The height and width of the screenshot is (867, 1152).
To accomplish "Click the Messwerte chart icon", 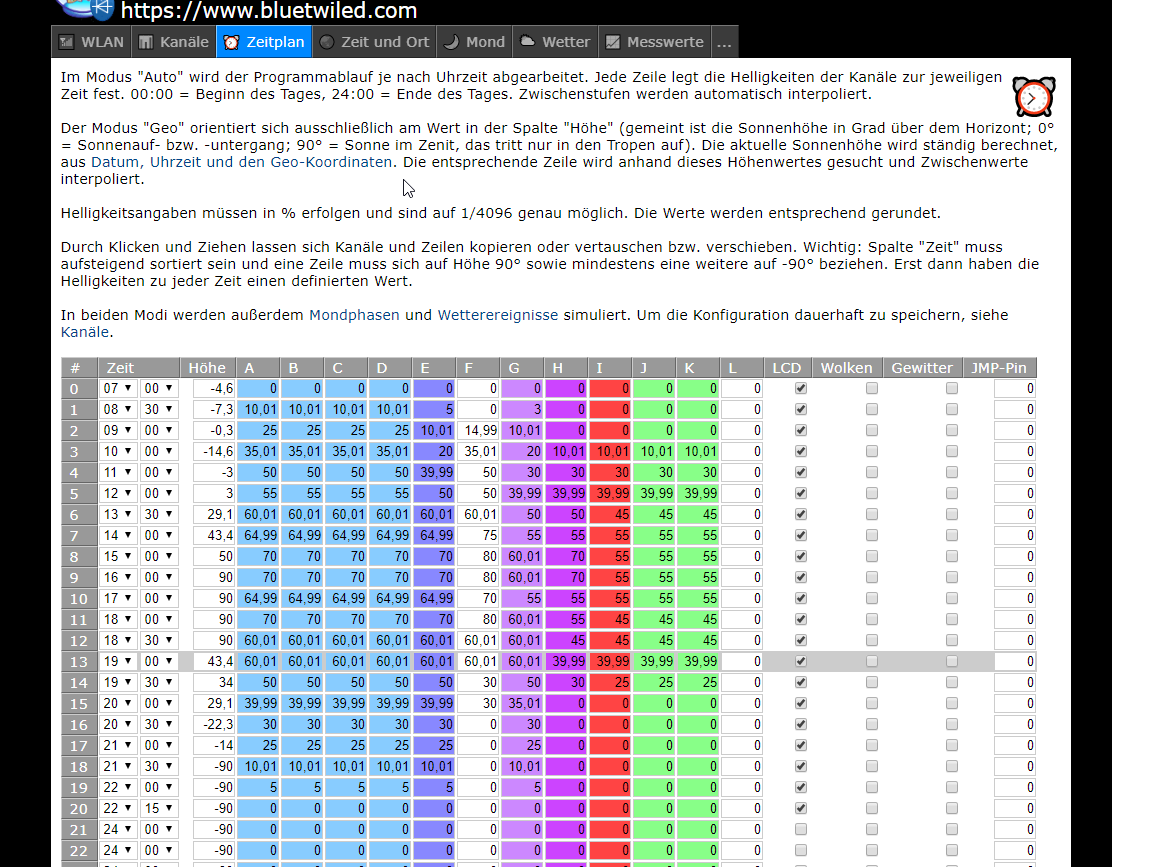I will (613, 42).
